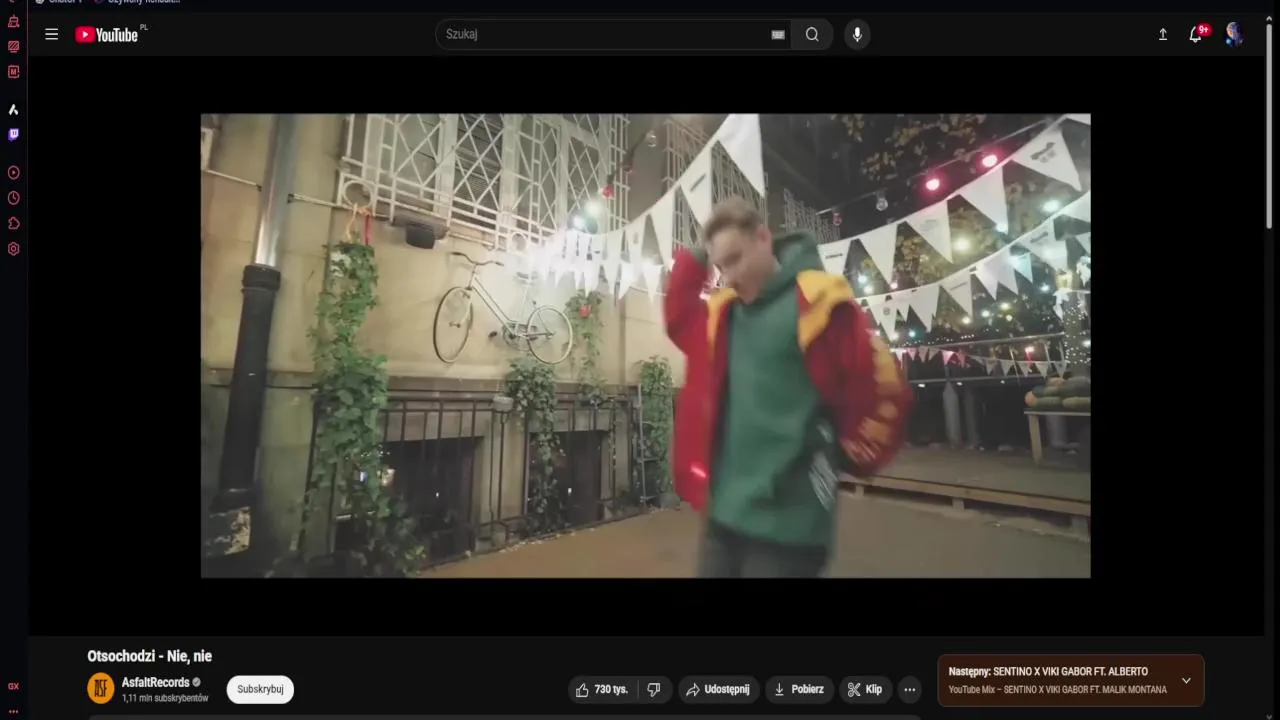Open more actions three-dot menu
1280x720 pixels.
909,689
